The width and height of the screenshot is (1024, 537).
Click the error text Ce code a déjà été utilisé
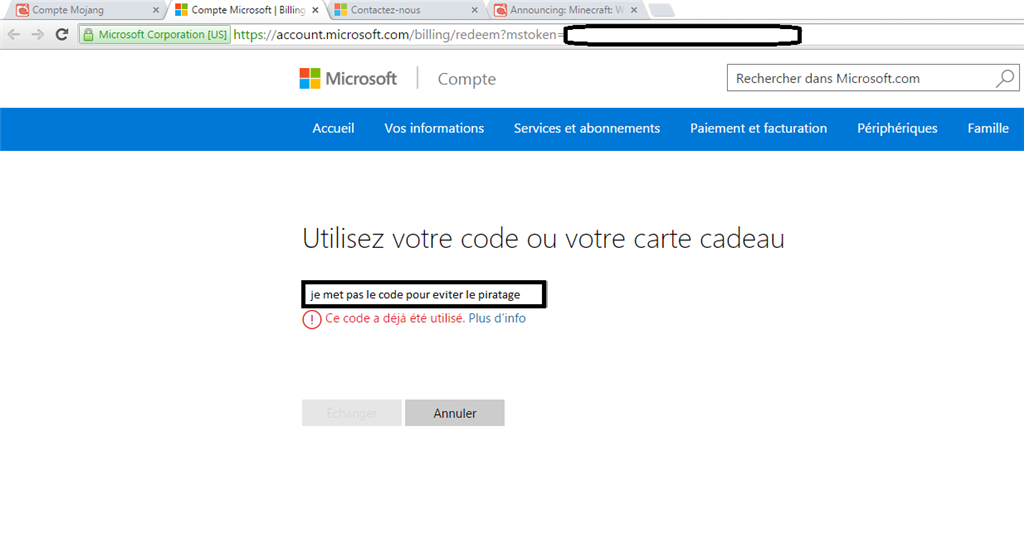[394, 318]
